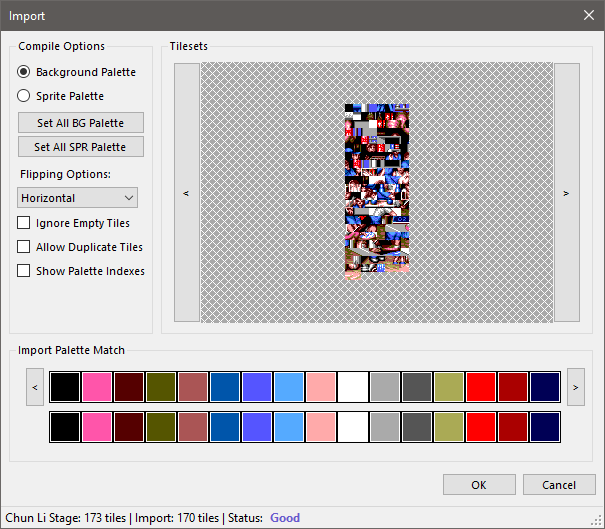Click the 'Chun Li Stage: 173 tiles' status text
The image size is (605, 529).
[66, 517]
